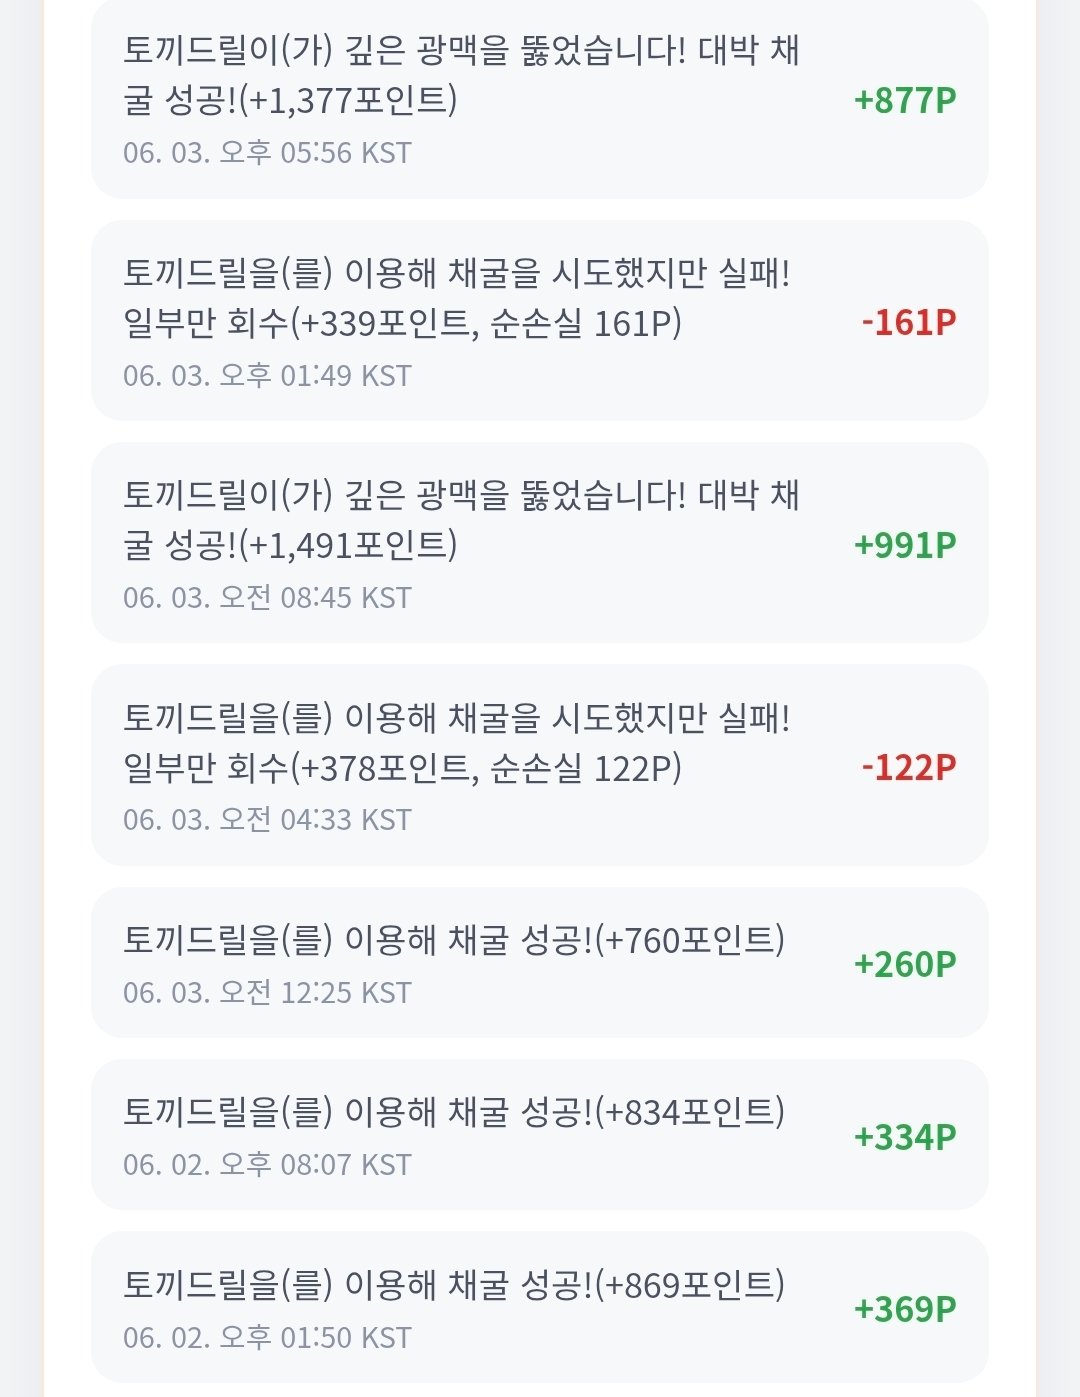The width and height of the screenshot is (1080, 1397).
Task: Open the 채굴 성공 entry with +834포인트
Action: [540, 1135]
